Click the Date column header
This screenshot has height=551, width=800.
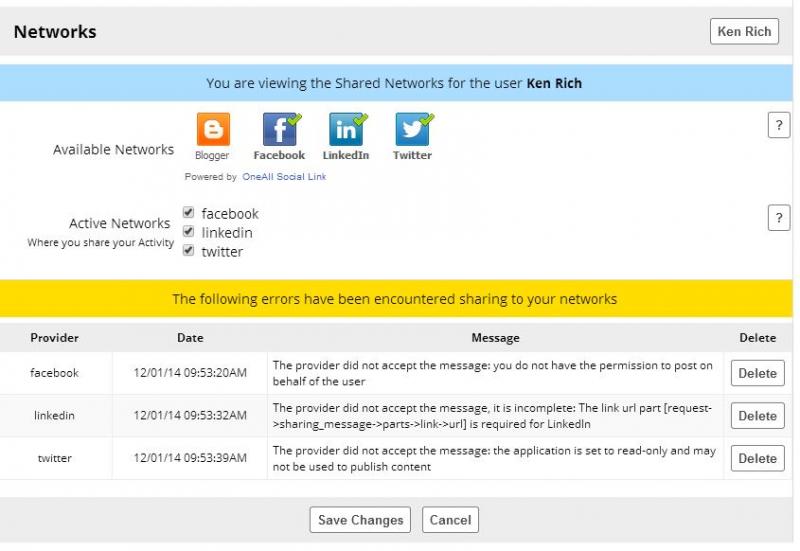pos(190,338)
